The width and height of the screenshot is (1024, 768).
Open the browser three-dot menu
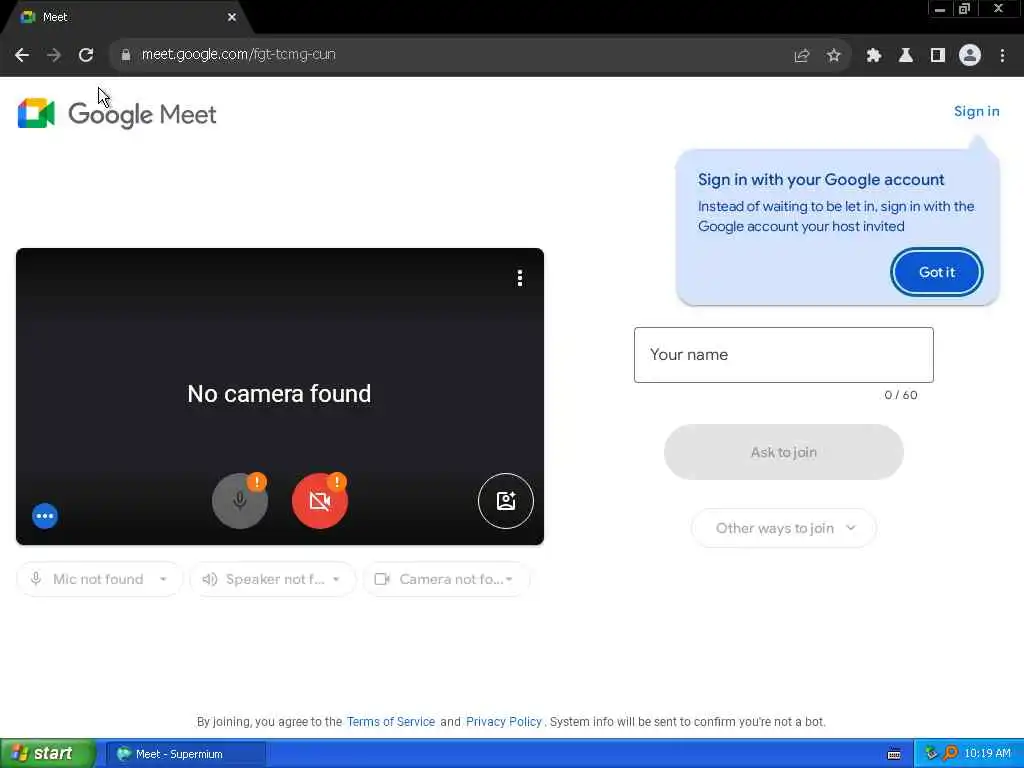tap(1002, 56)
